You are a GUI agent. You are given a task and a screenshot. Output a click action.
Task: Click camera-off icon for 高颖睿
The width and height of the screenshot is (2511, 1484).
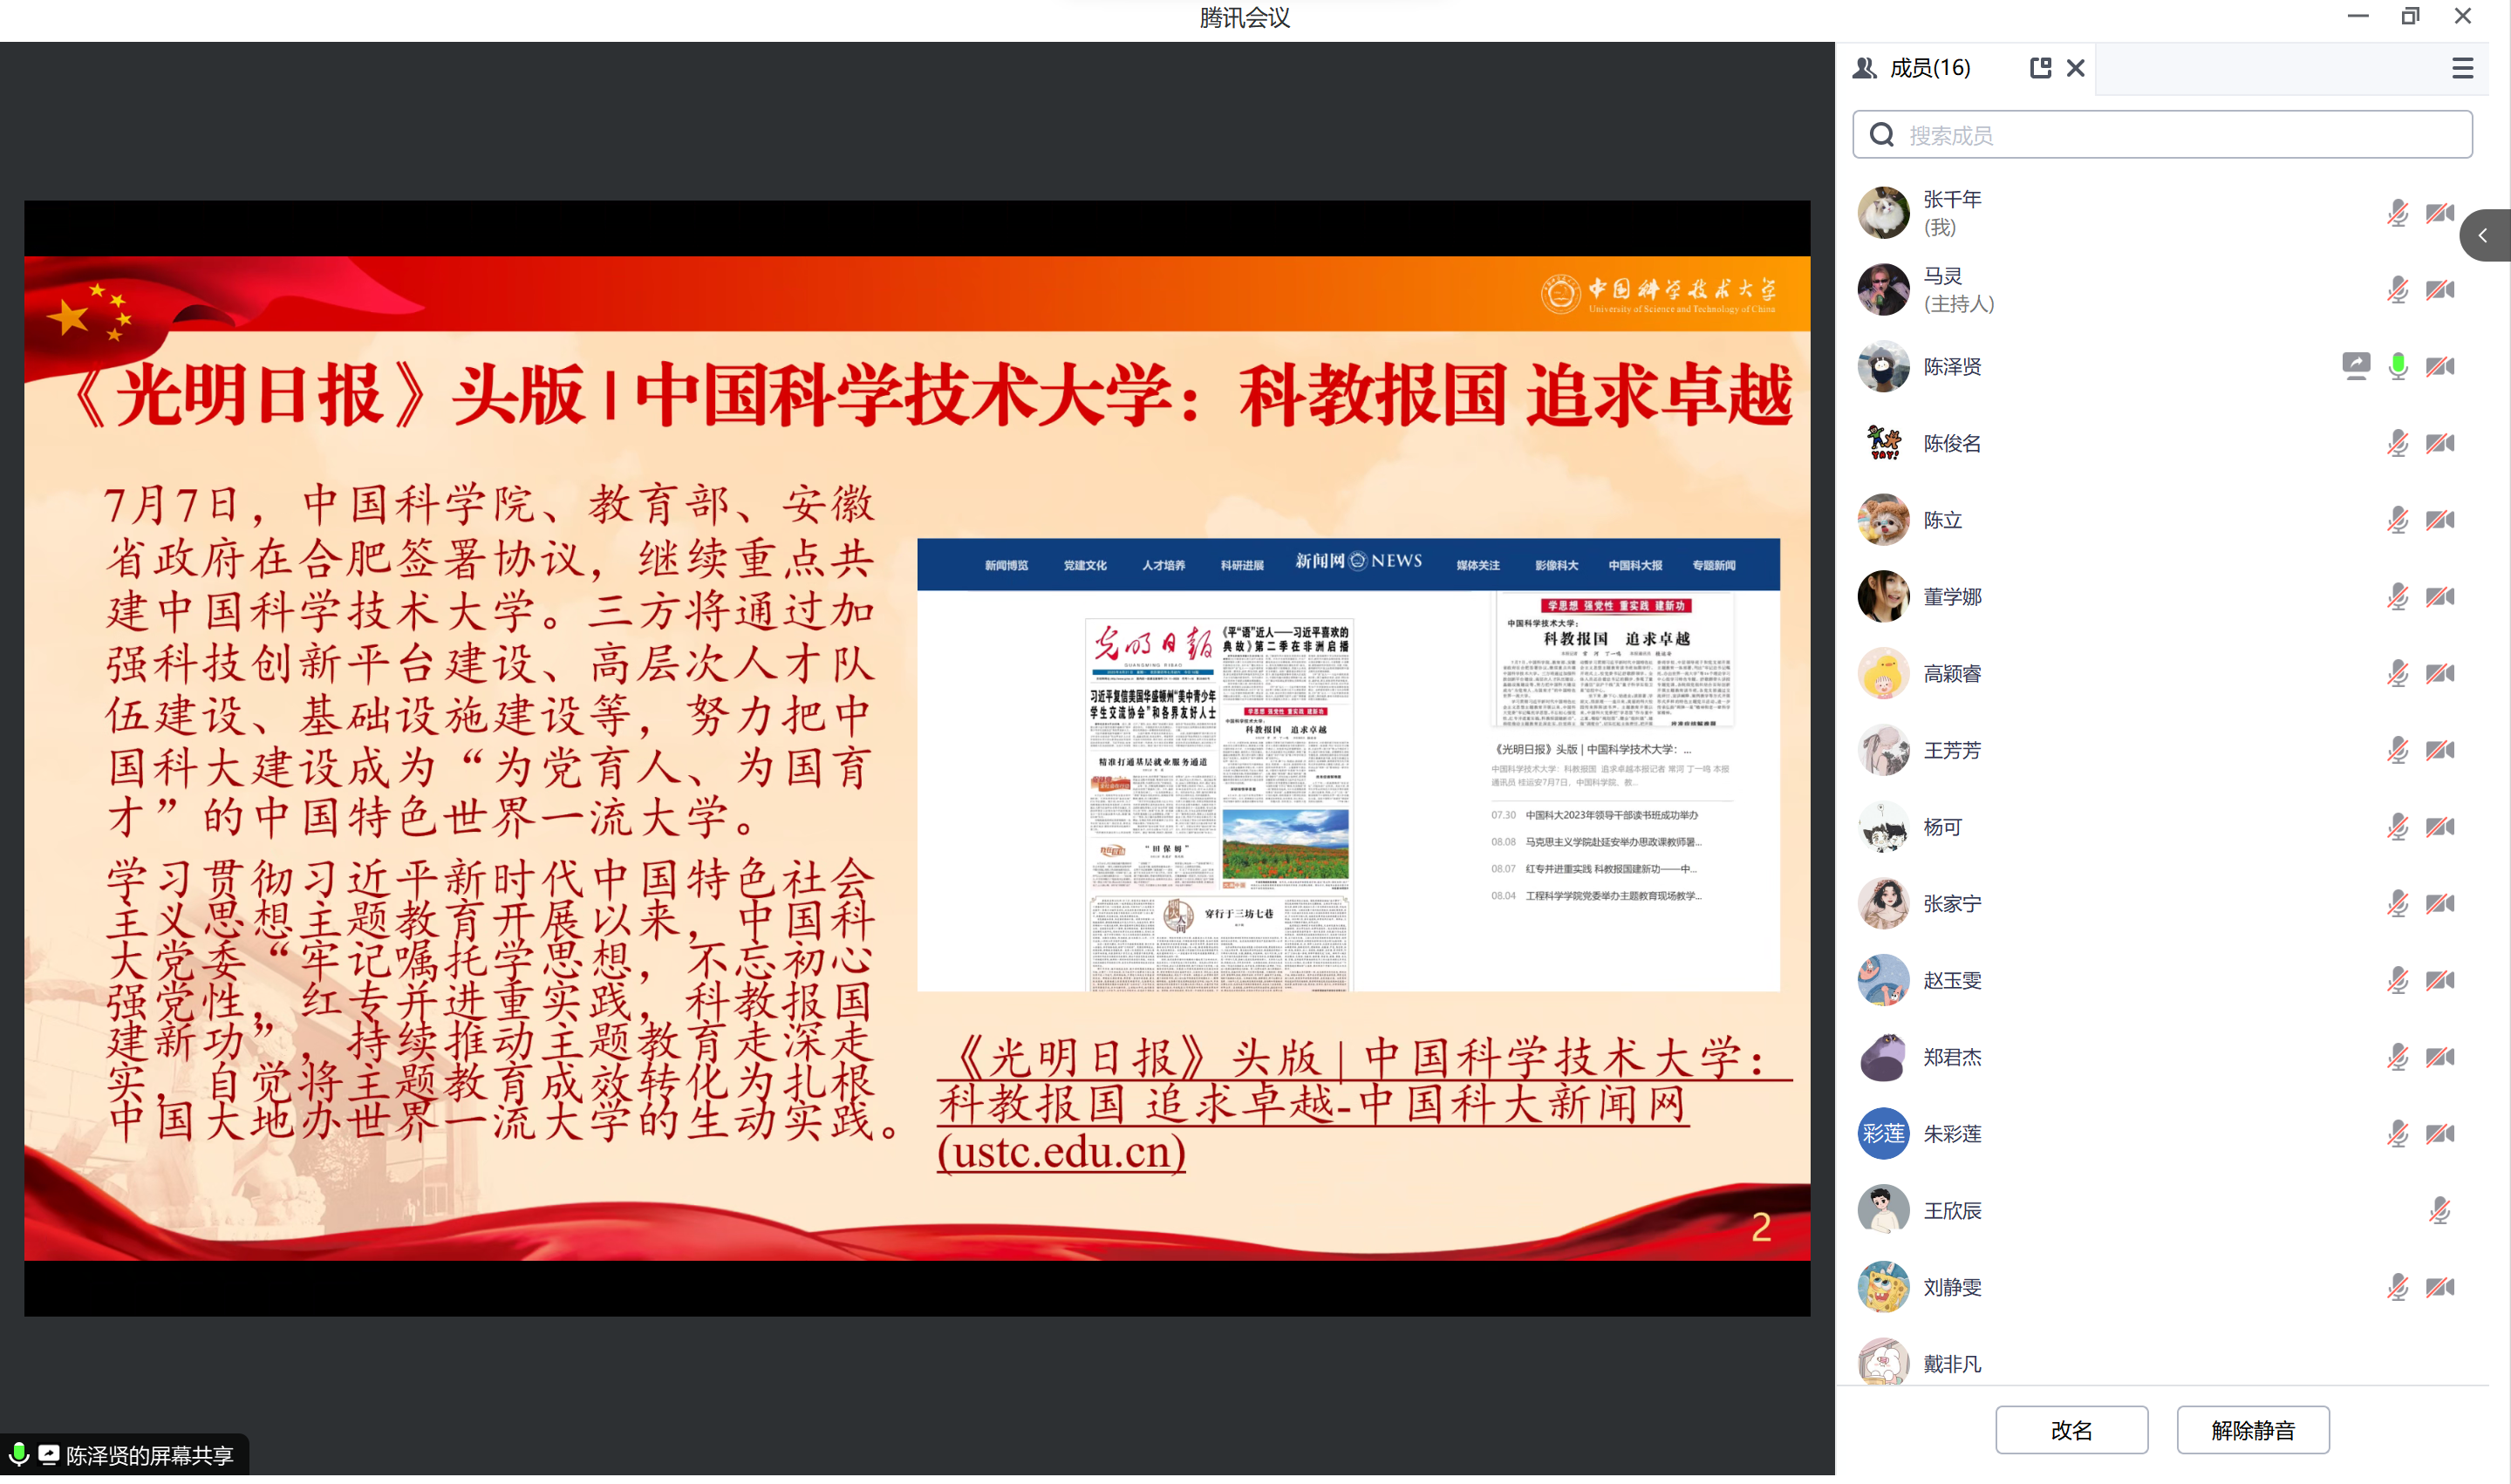click(2439, 673)
